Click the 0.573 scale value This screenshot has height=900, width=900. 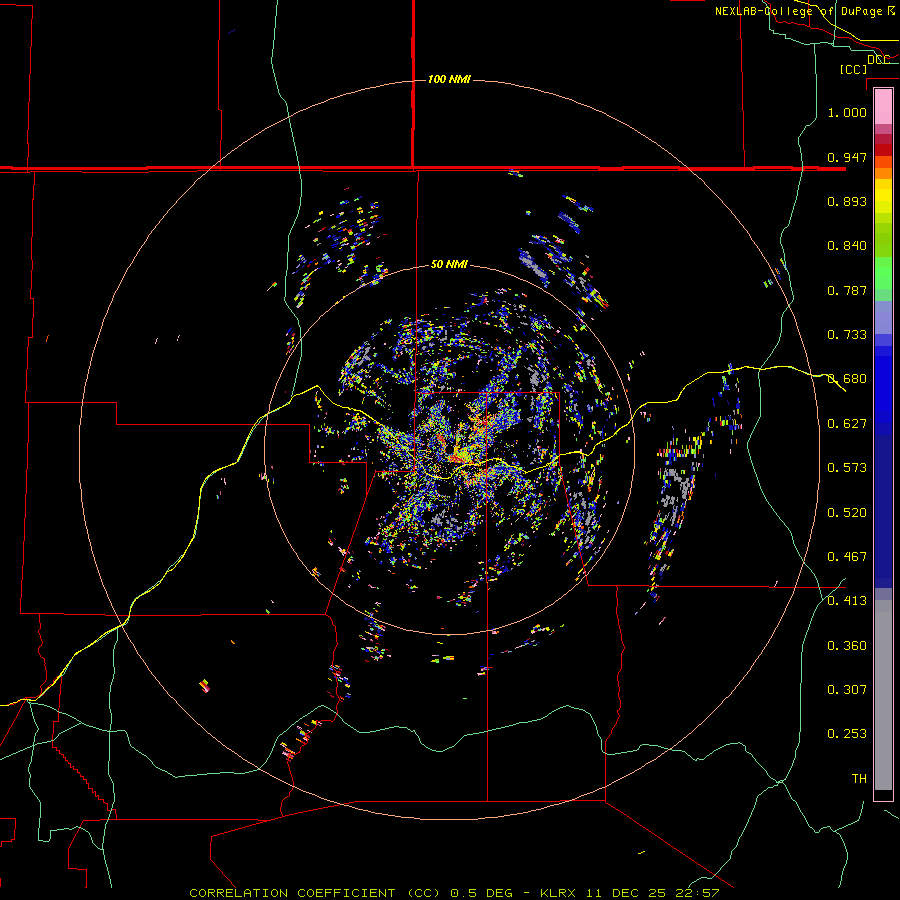(x=847, y=468)
